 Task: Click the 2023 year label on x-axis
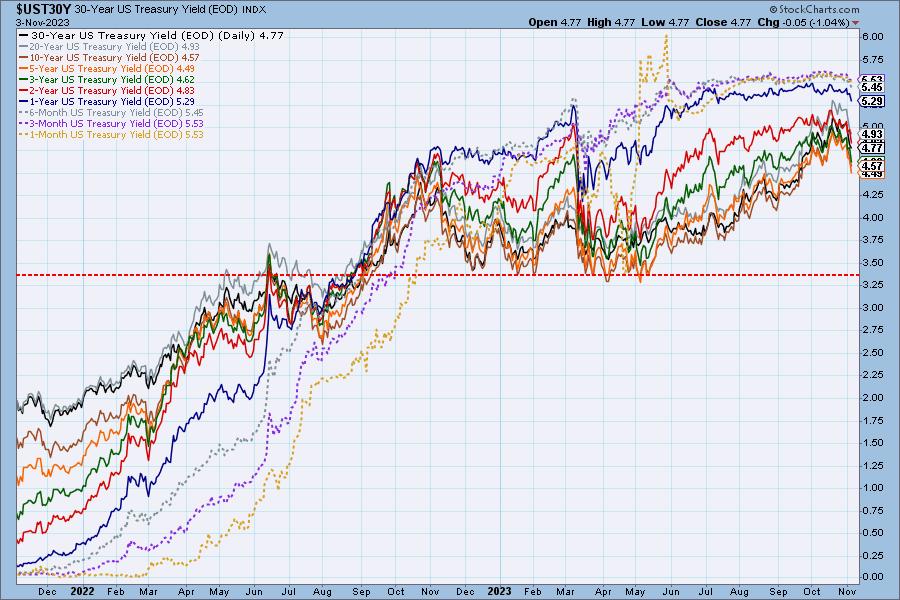499,591
